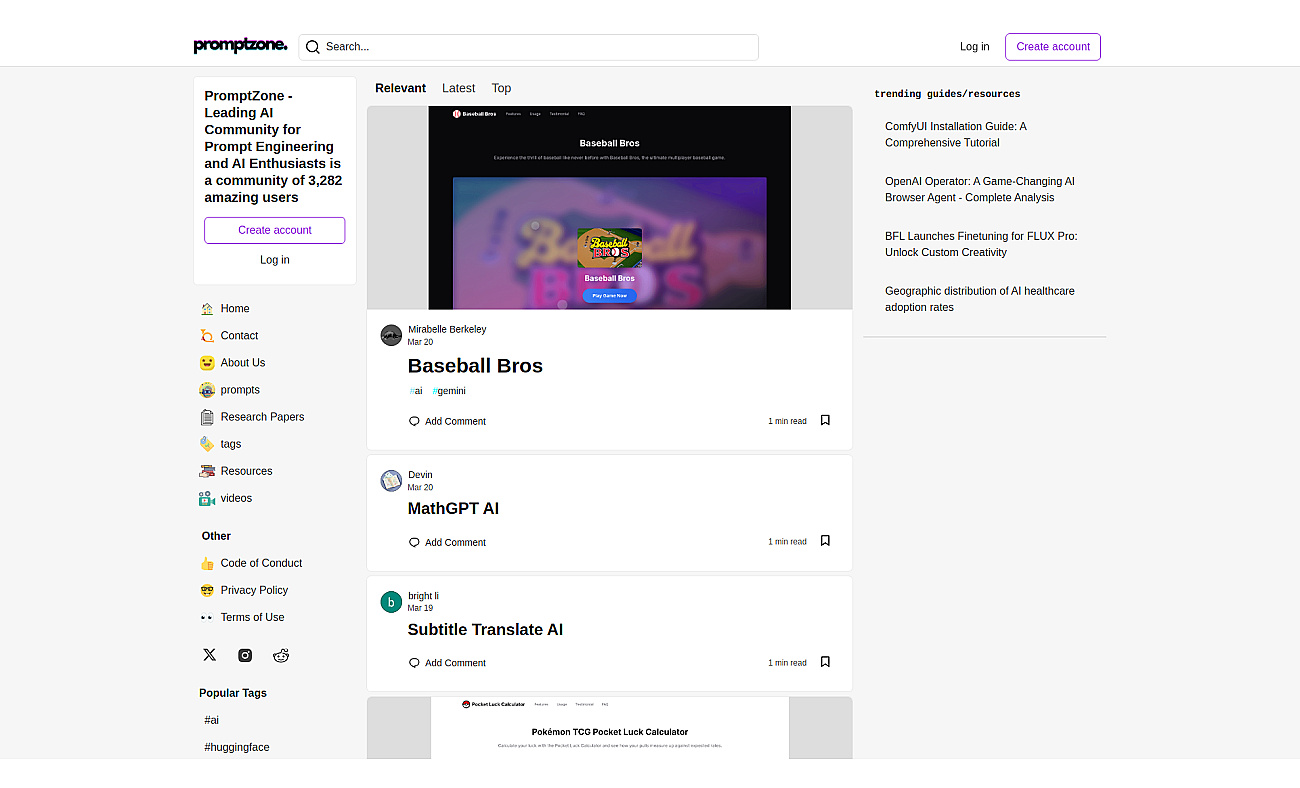Click Devin's avatar

pyautogui.click(x=391, y=481)
